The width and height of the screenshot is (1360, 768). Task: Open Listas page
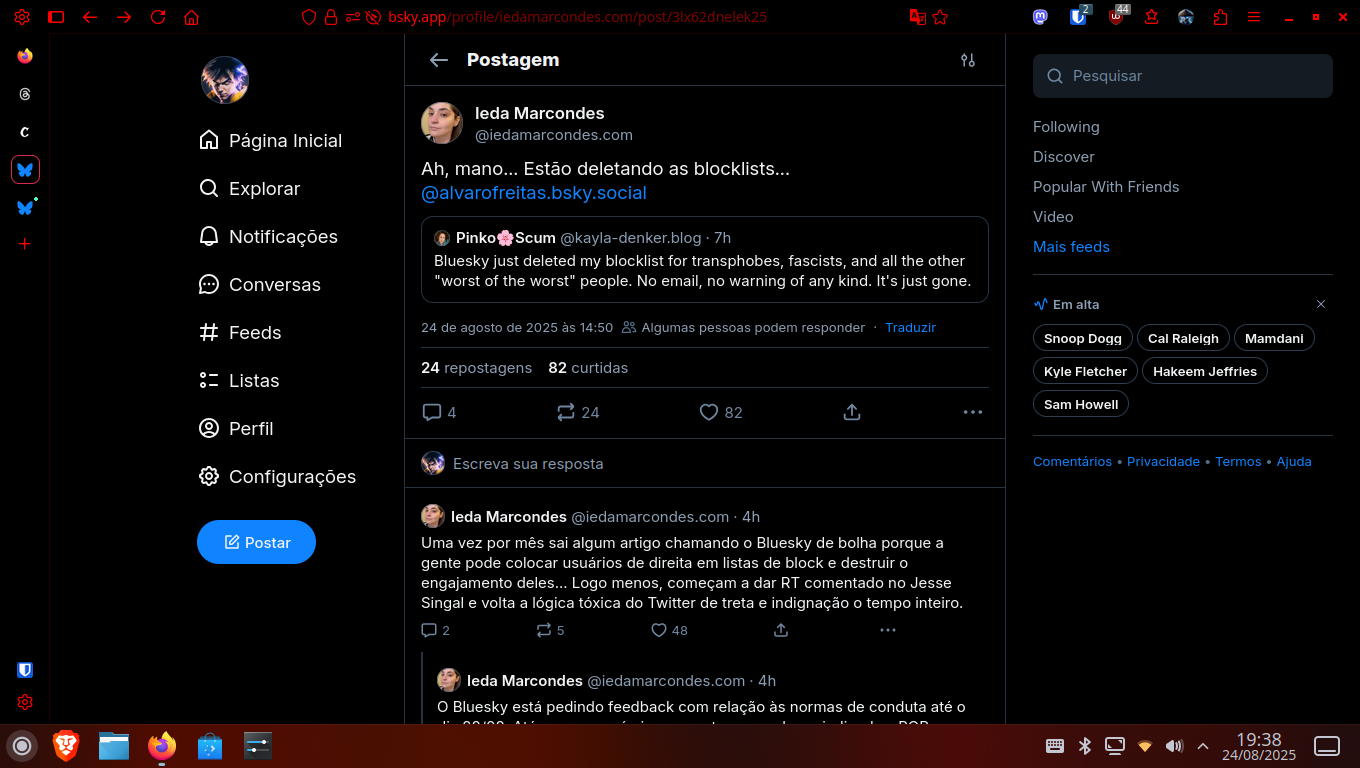(x=239, y=380)
